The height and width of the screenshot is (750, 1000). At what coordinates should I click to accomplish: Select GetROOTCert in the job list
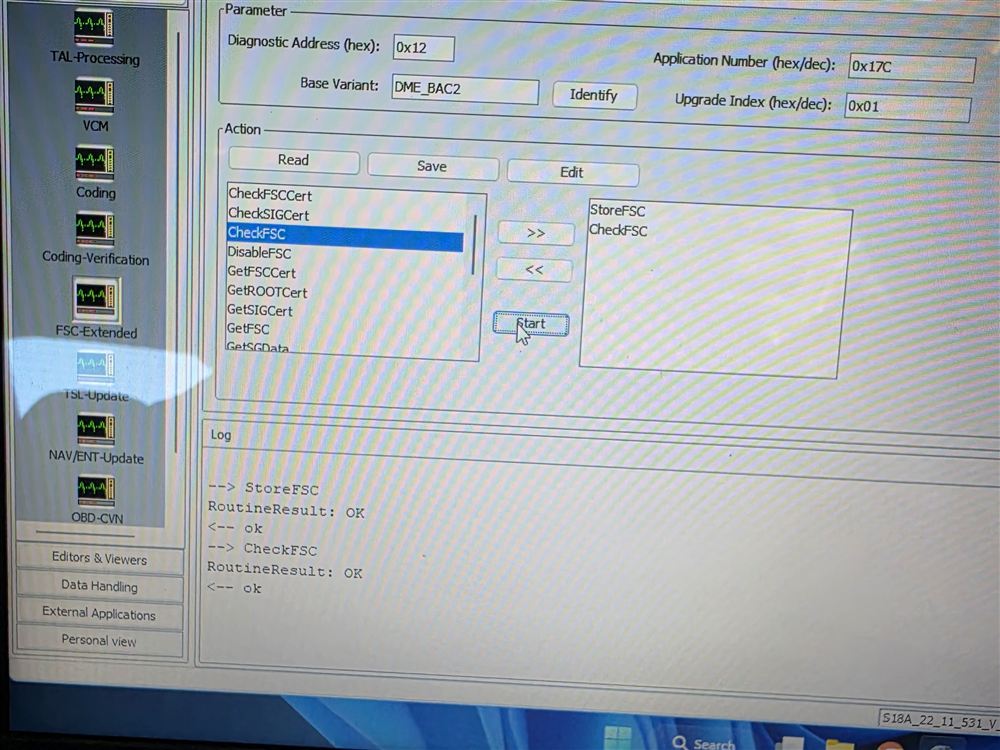pyautogui.click(x=267, y=292)
